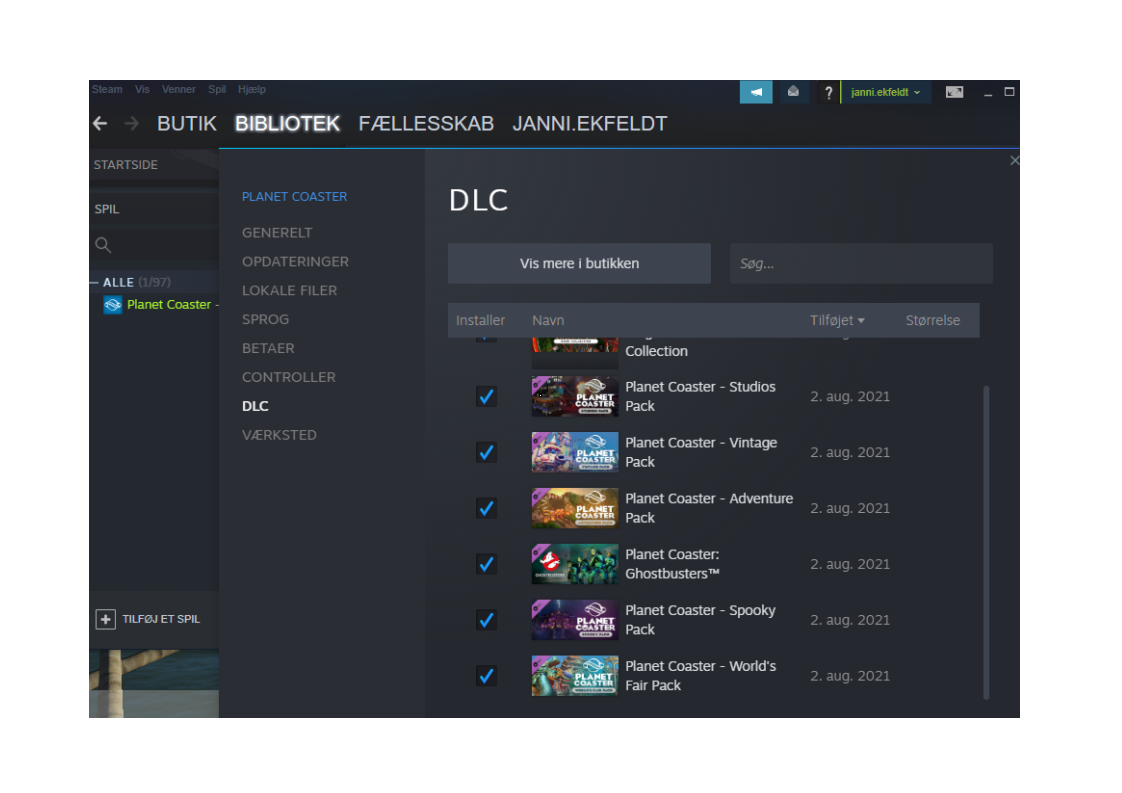Screen dimensions: 1122x793
Task: Click the plus icon beside Tilføj et spil
Action: 105,619
